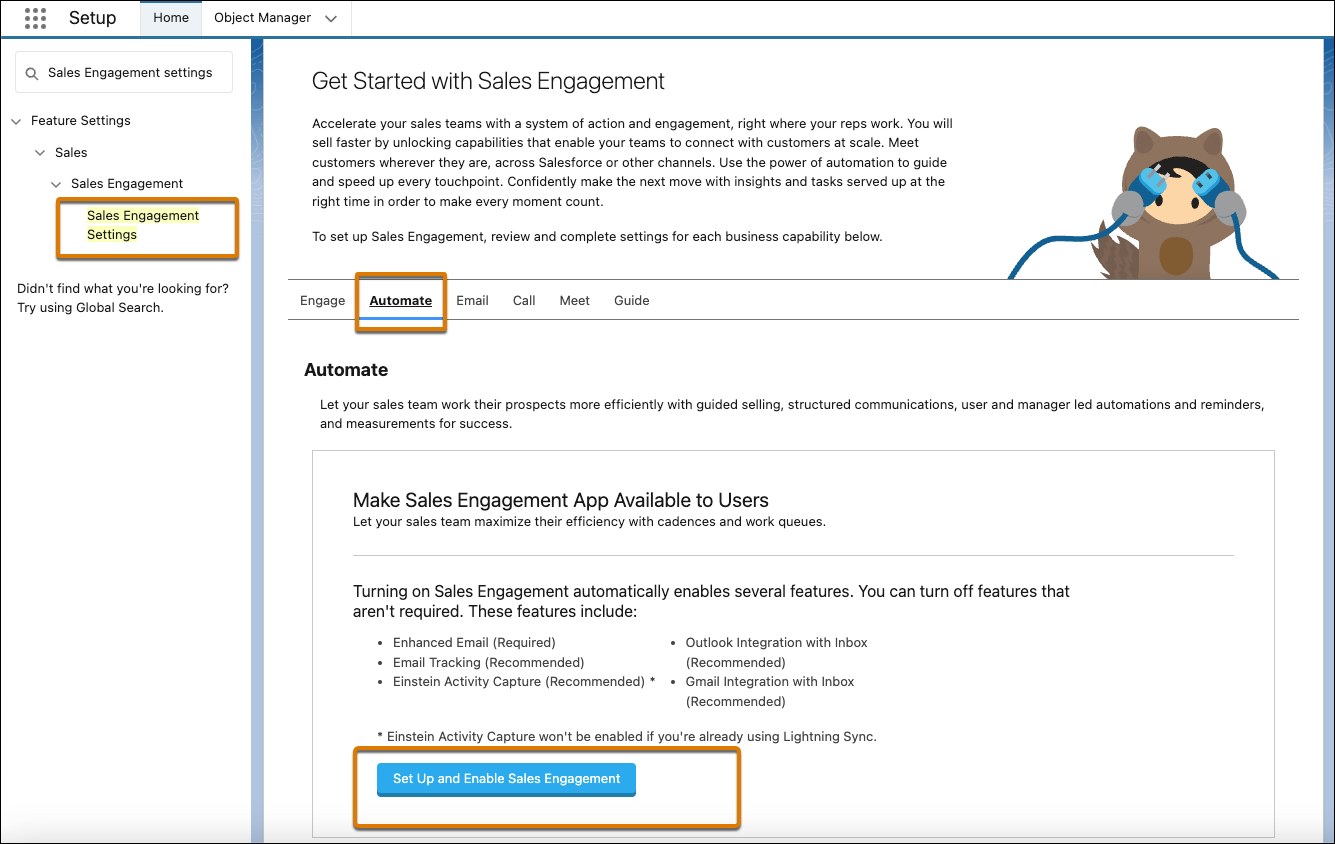
Task: Collapse the Feature Settings tree node
Action: (x=16, y=121)
